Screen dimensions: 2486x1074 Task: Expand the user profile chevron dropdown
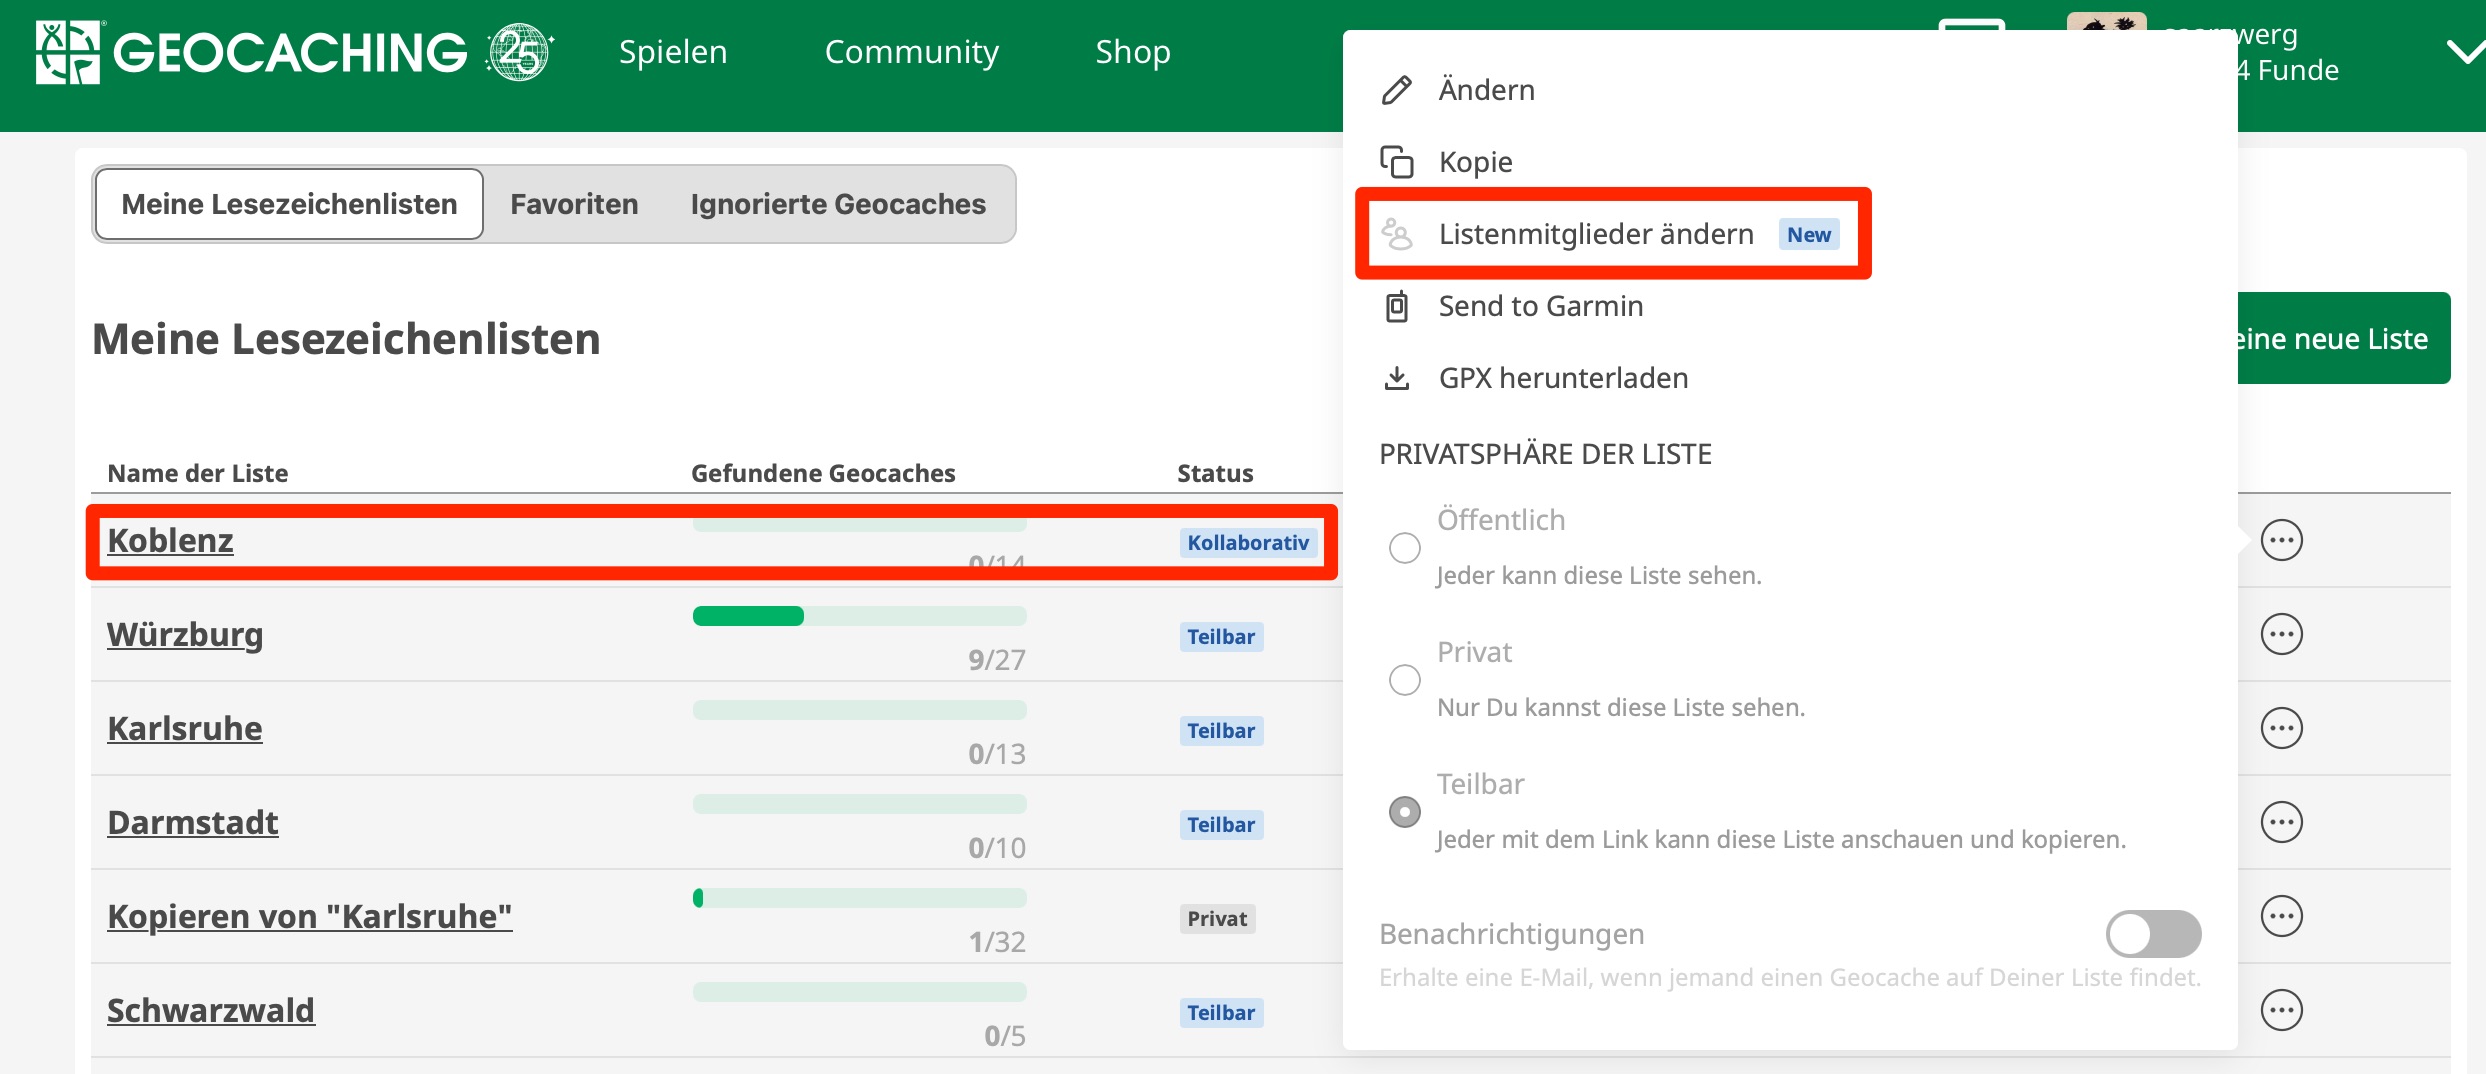click(x=2463, y=52)
